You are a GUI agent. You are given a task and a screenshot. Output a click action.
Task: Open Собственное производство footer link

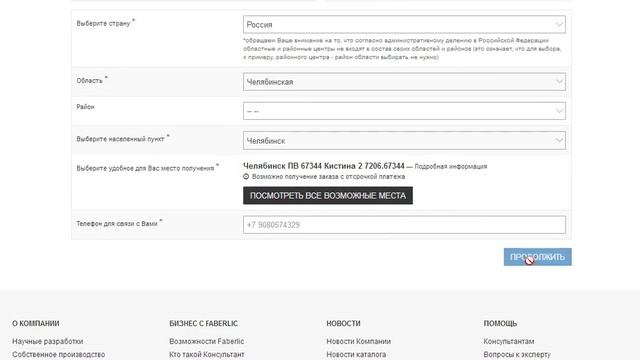point(59,354)
